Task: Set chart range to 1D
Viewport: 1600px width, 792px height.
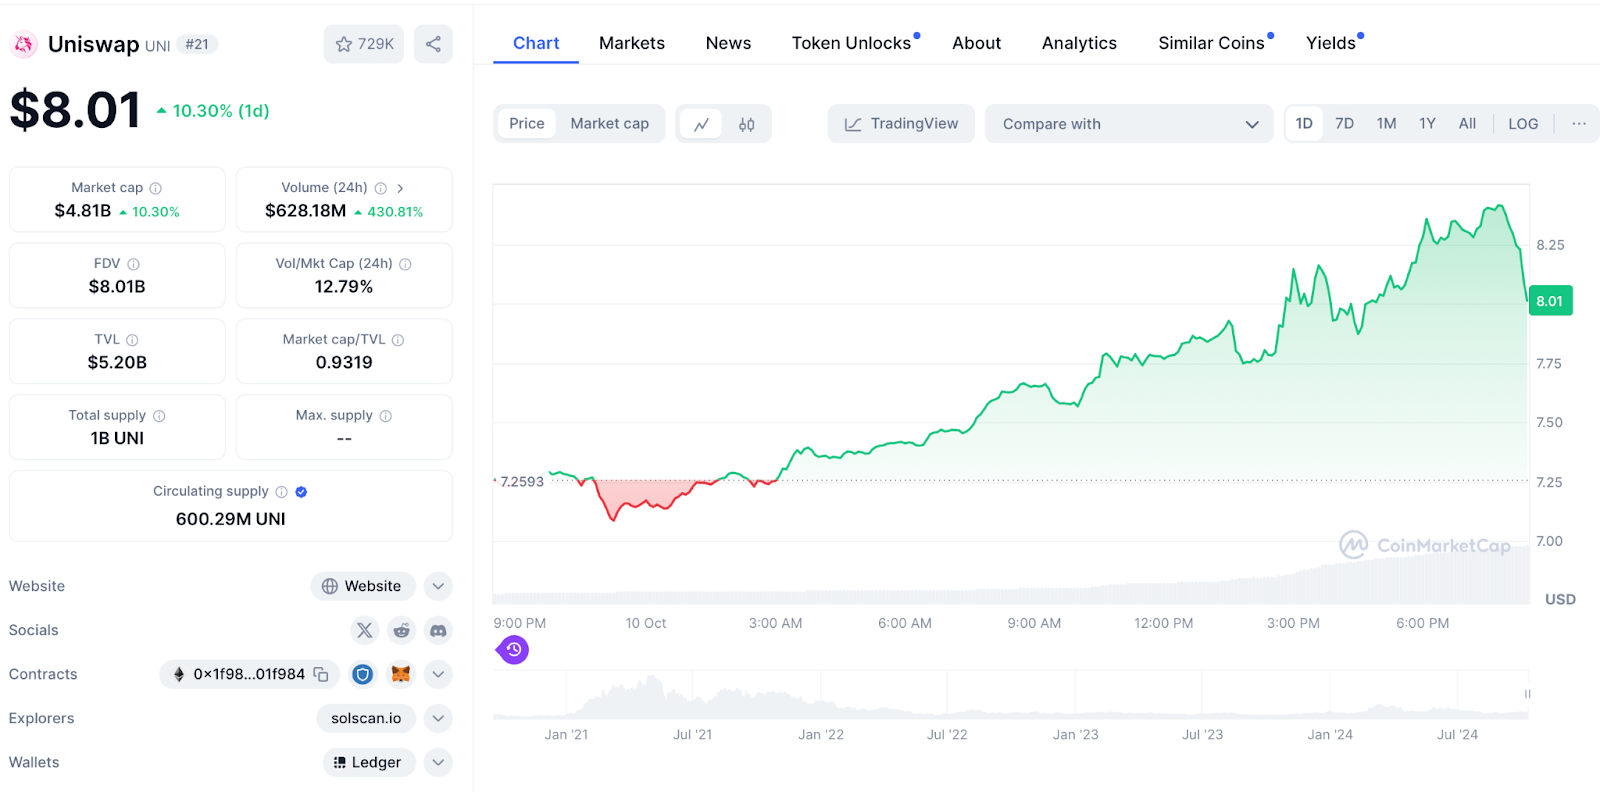Action: point(1304,124)
